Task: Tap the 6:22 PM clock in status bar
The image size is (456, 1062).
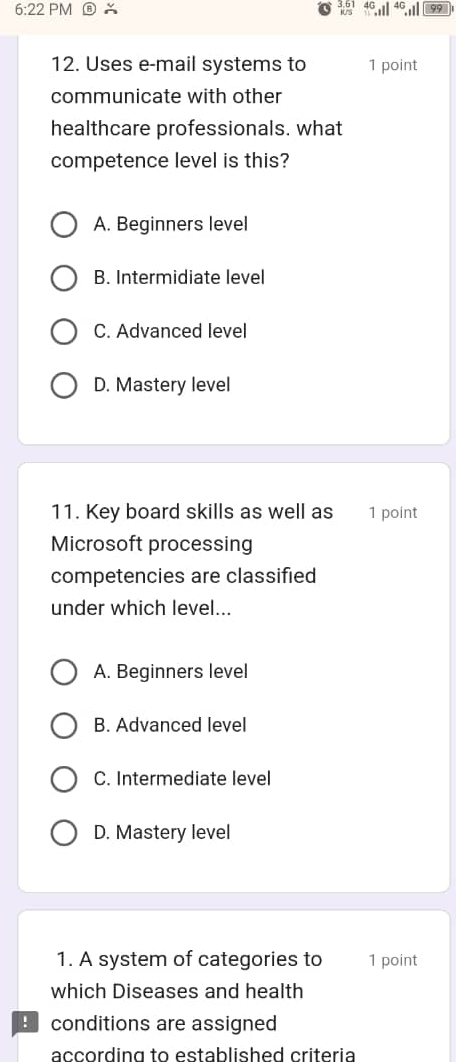Action: 43,9
